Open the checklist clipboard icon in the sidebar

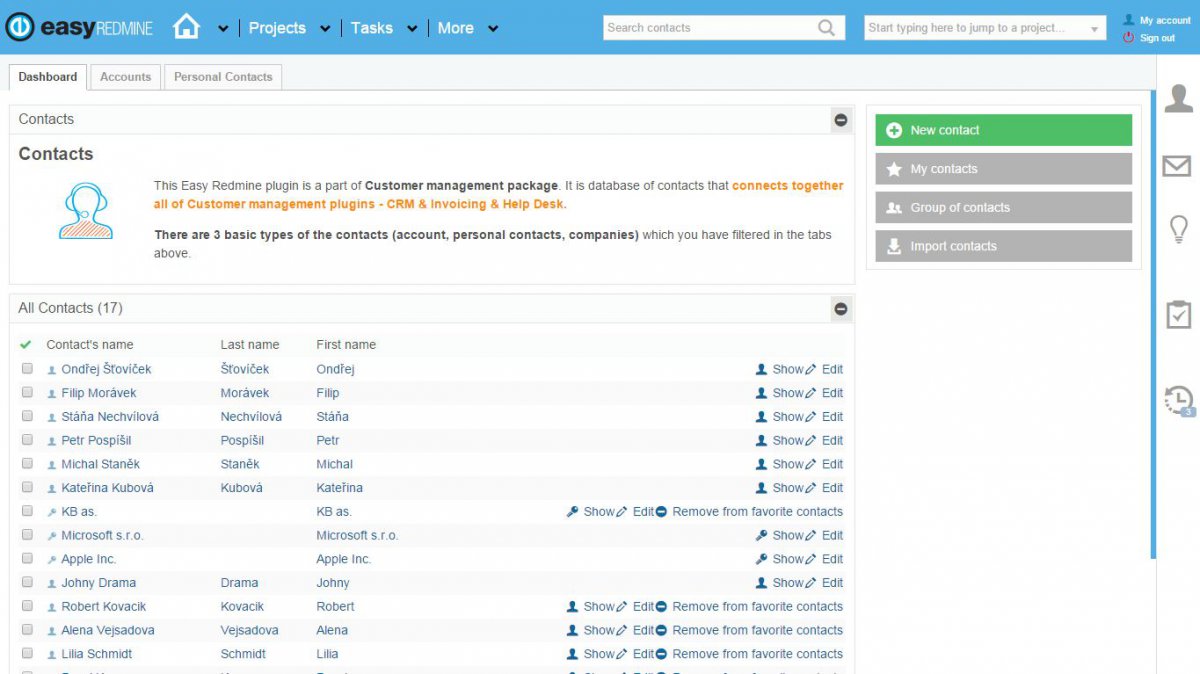click(x=1177, y=313)
